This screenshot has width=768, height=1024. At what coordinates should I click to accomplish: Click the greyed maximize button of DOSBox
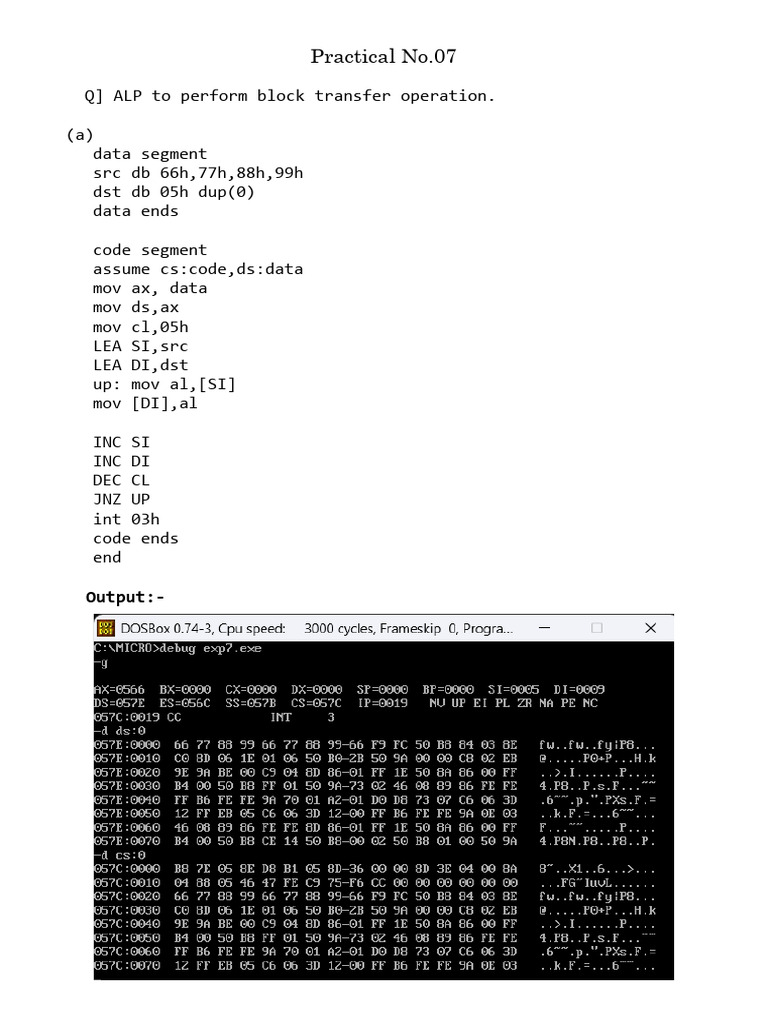pyautogui.click(x=596, y=628)
